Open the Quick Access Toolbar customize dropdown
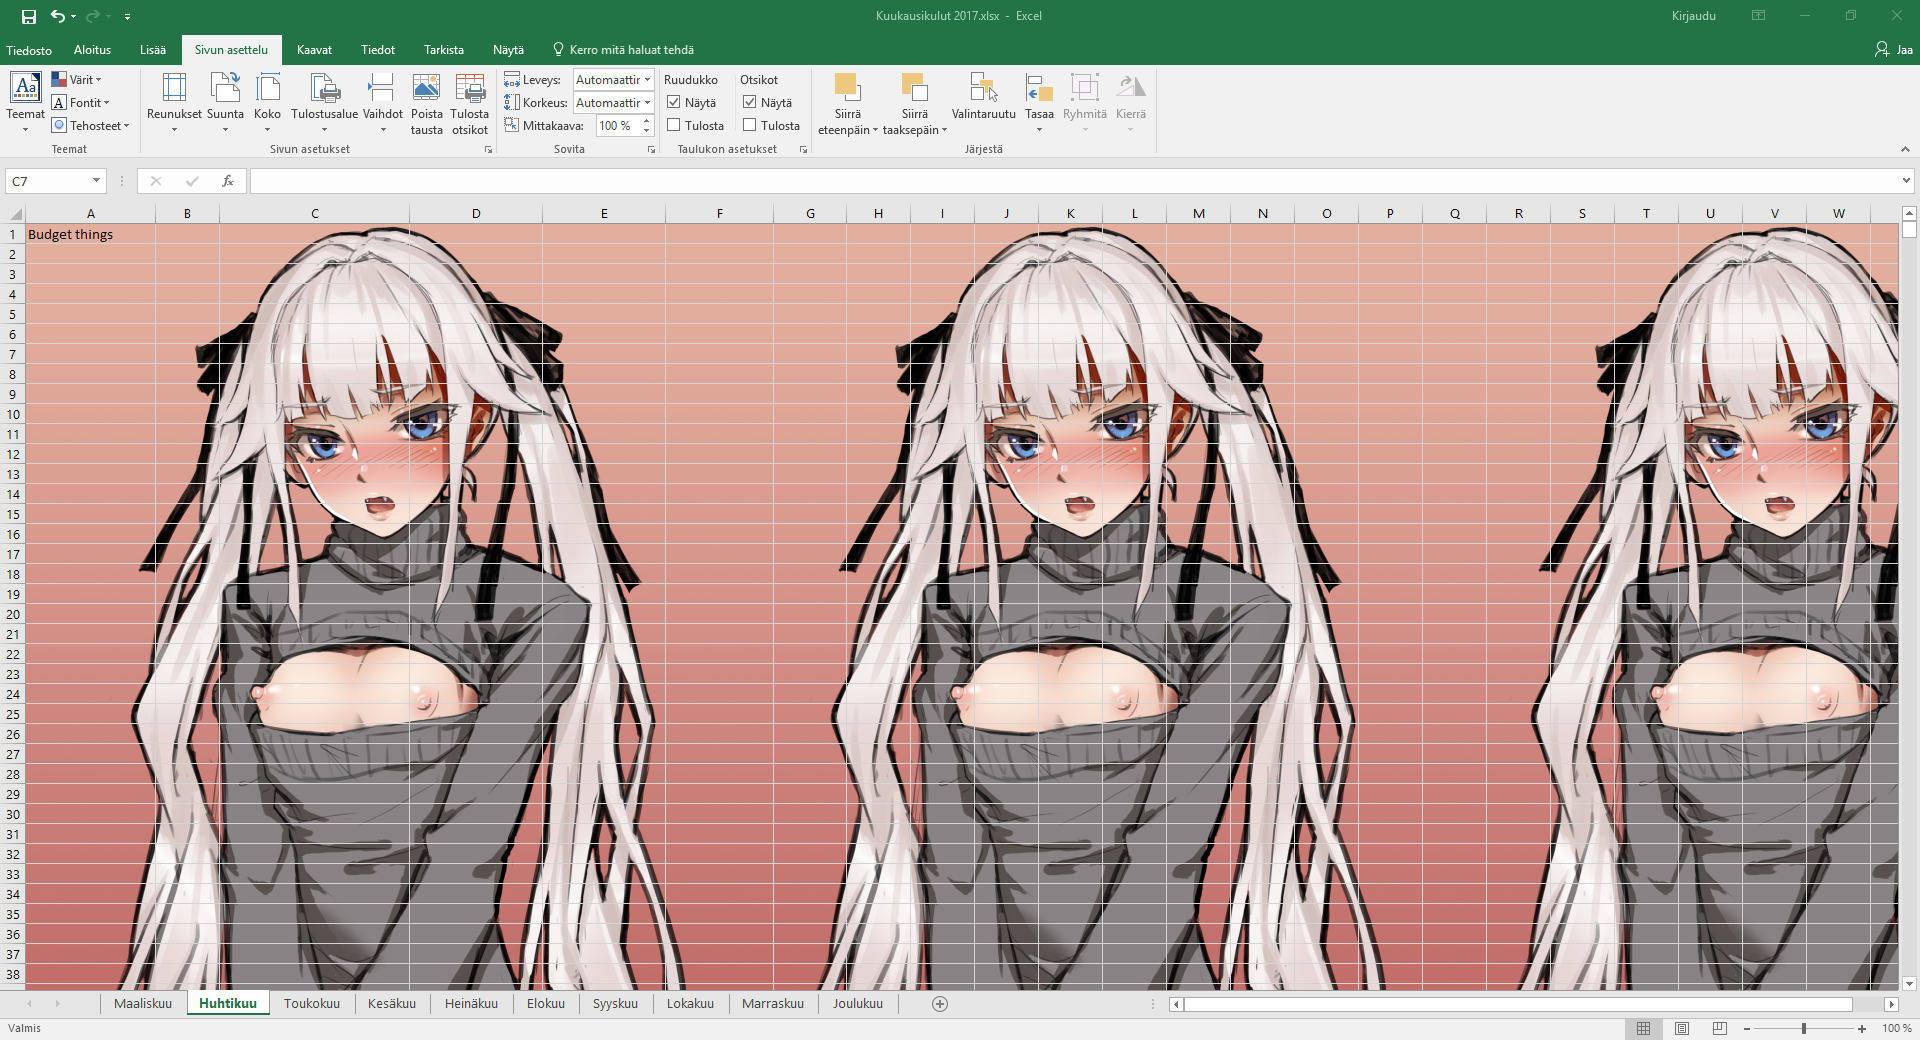Image resolution: width=1920 pixels, height=1040 pixels. click(127, 17)
